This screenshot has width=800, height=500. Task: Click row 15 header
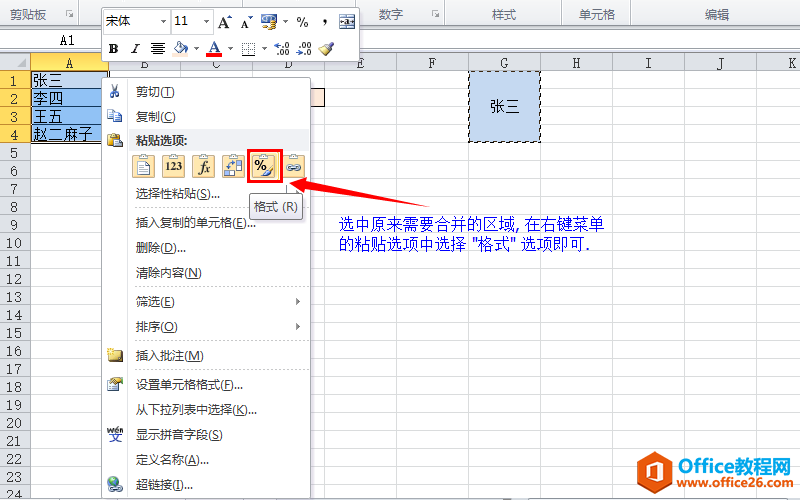(x=15, y=333)
